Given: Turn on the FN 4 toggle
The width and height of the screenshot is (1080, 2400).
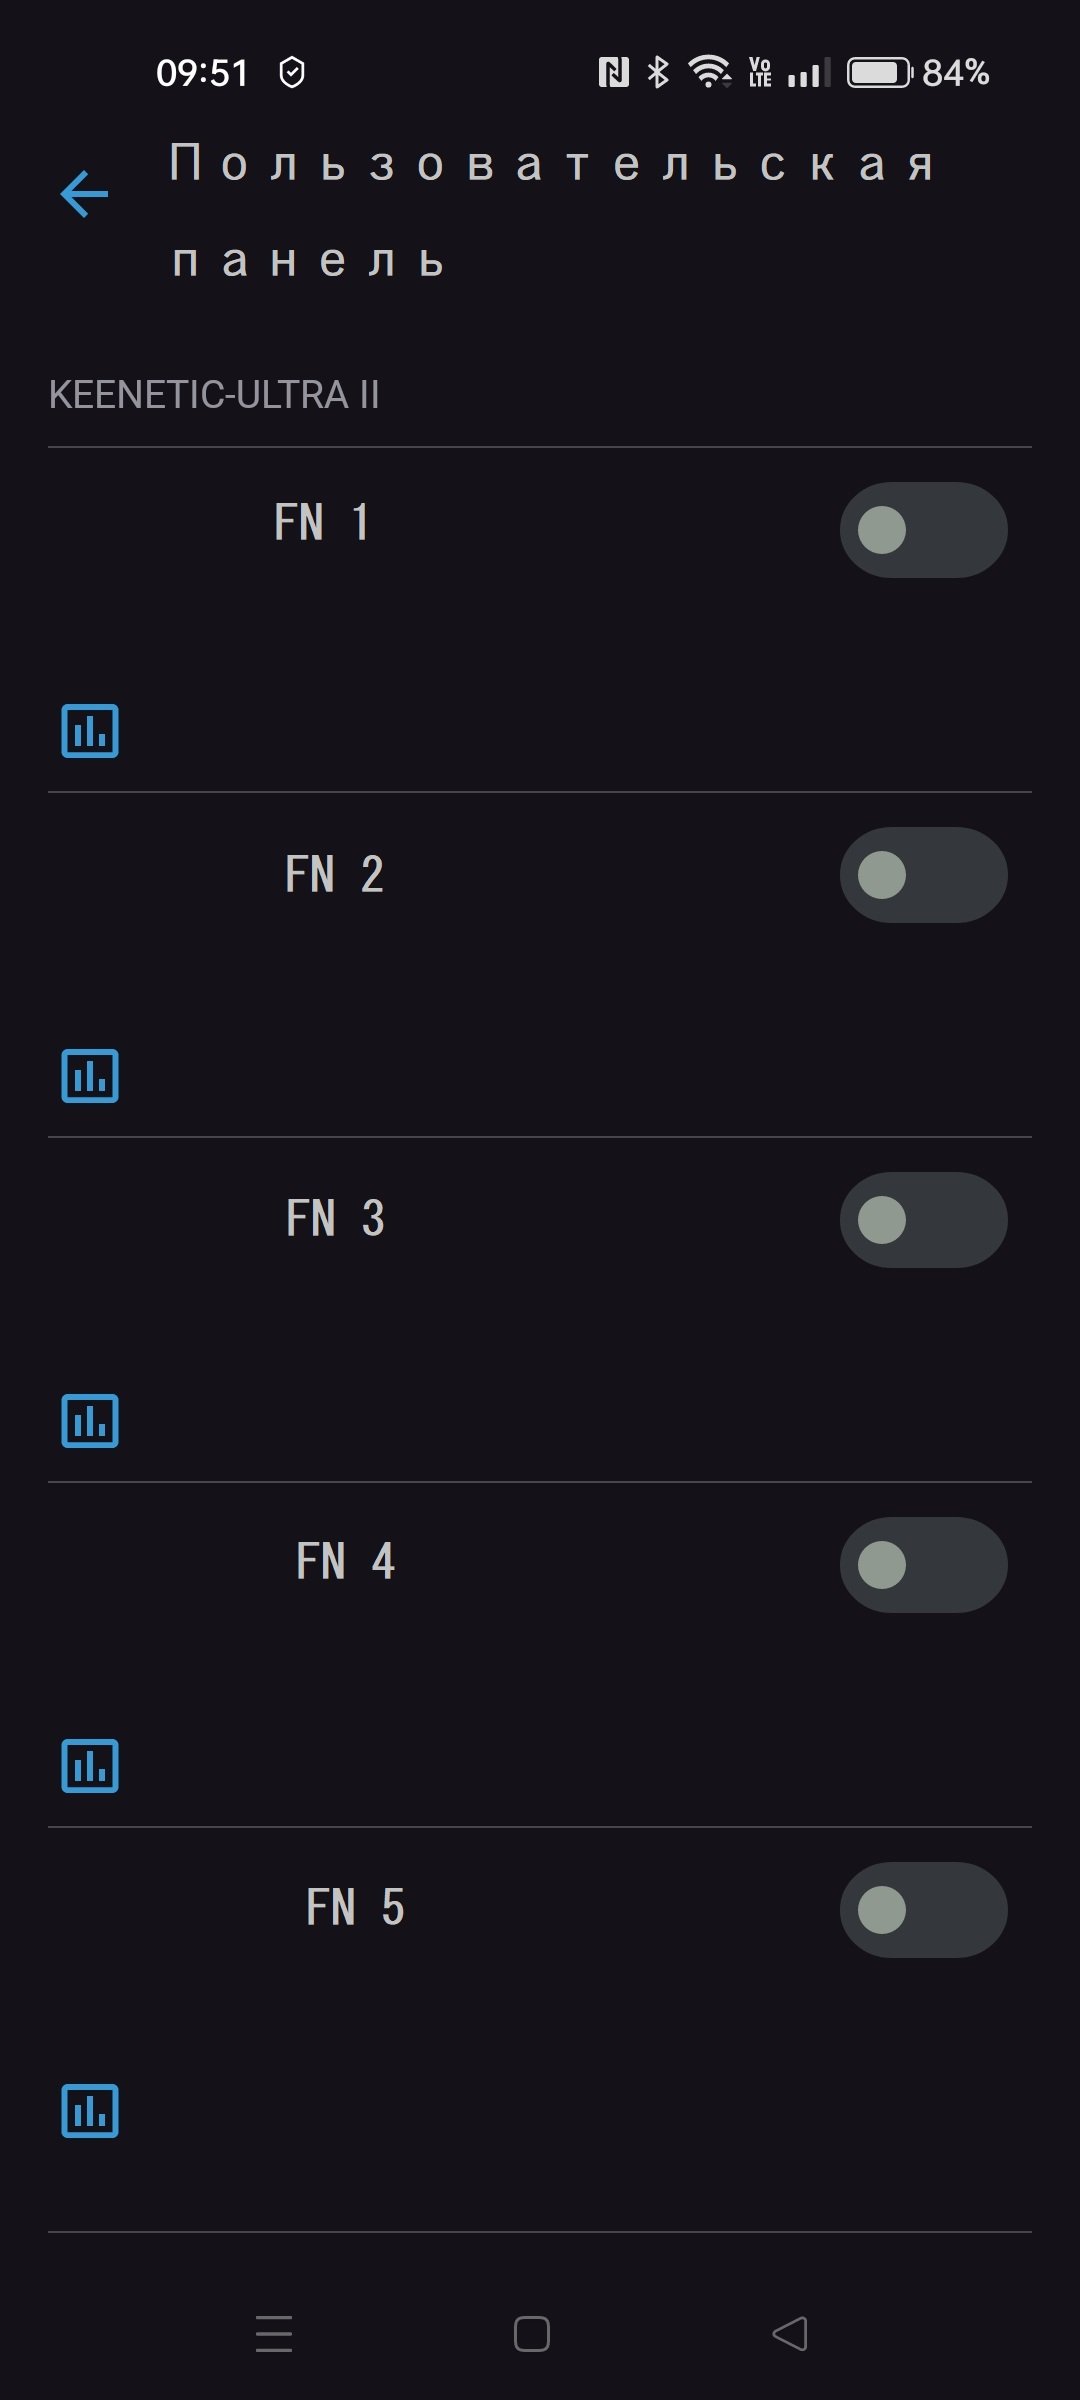Looking at the screenshot, I should 923,1565.
